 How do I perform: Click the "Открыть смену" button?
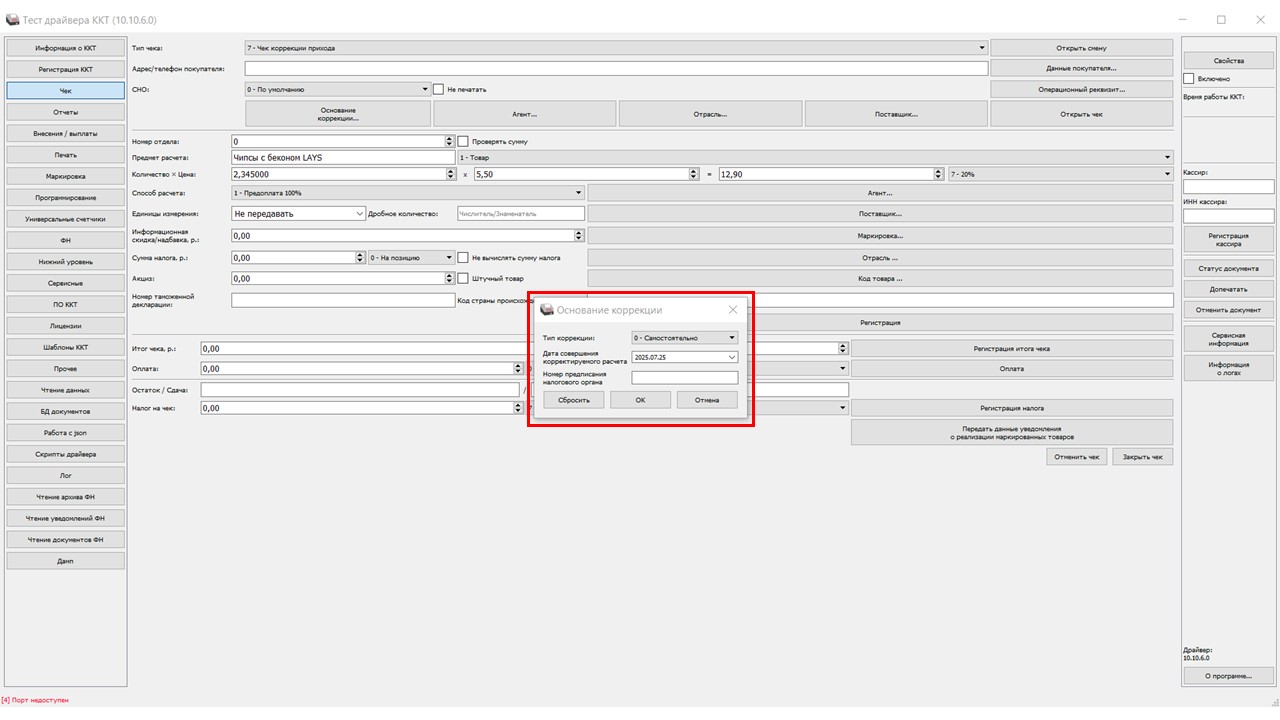(x=1081, y=48)
